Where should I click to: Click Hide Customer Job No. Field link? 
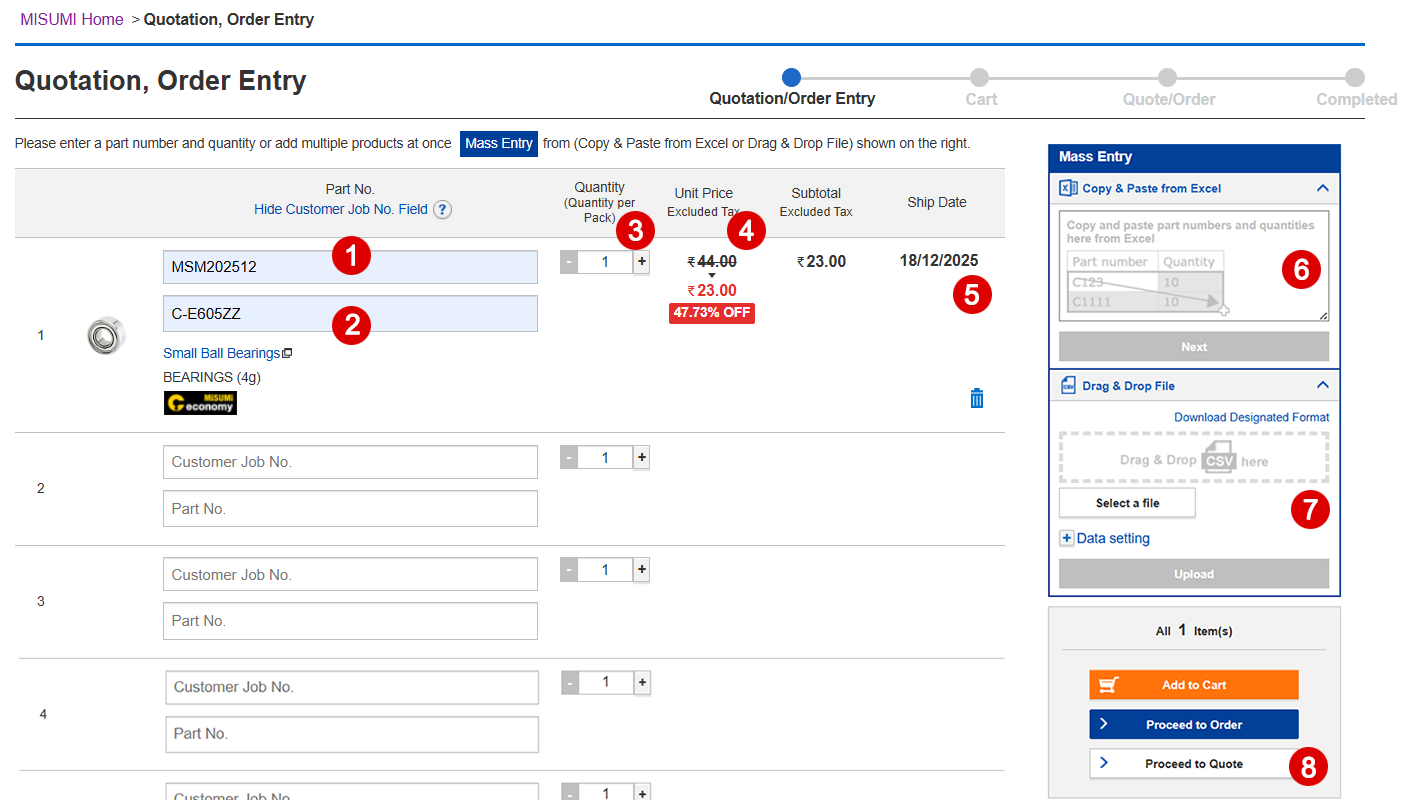340,210
